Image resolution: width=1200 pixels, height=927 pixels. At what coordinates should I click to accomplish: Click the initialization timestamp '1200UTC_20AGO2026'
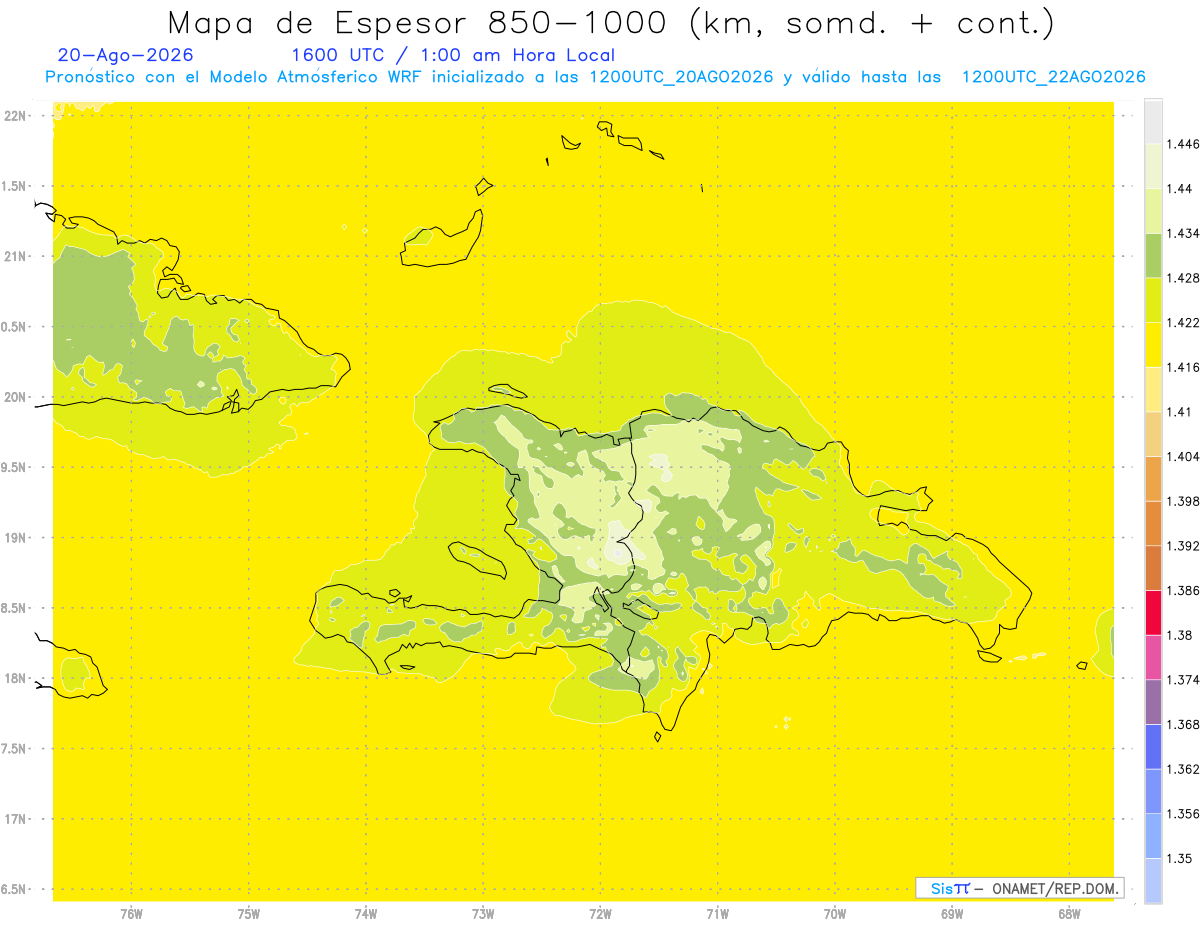click(x=681, y=77)
